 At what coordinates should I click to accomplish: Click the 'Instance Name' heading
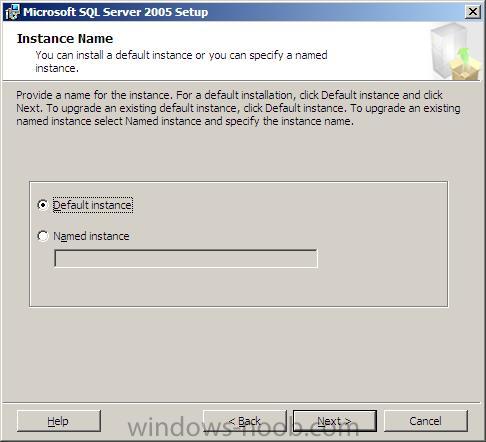click(65, 39)
